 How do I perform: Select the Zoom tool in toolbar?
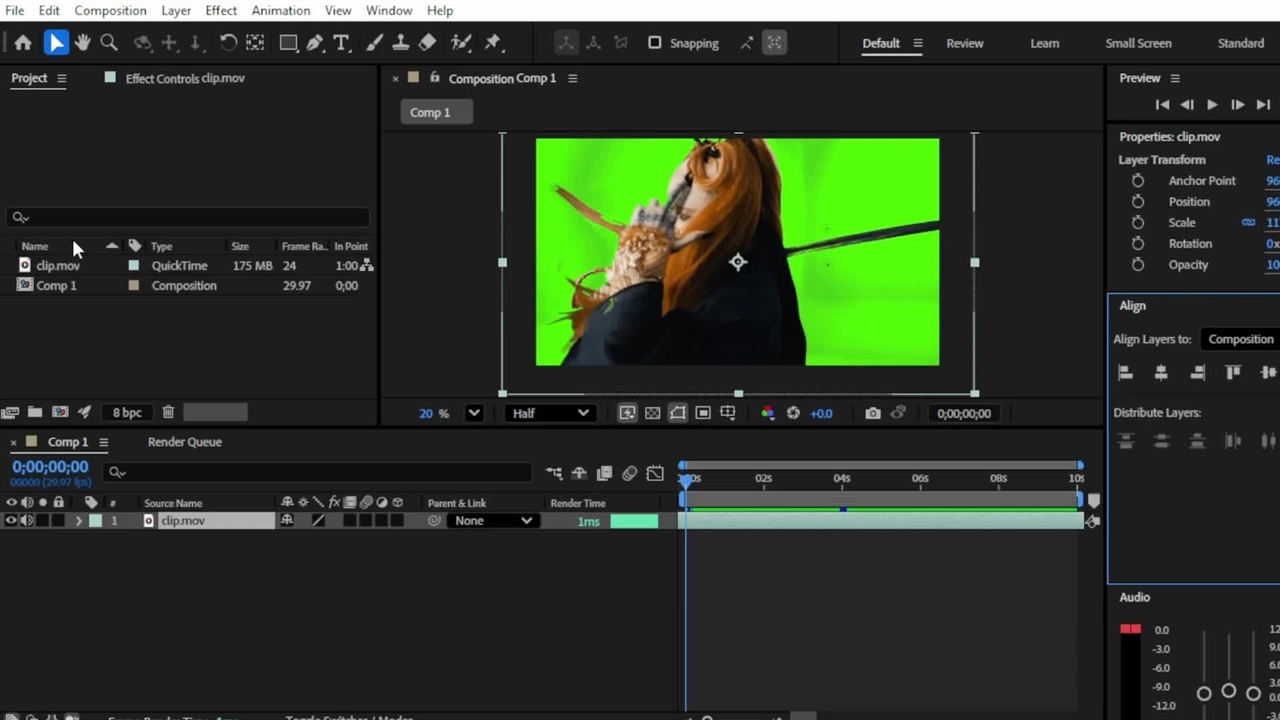pyautogui.click(x=109, y=43)
